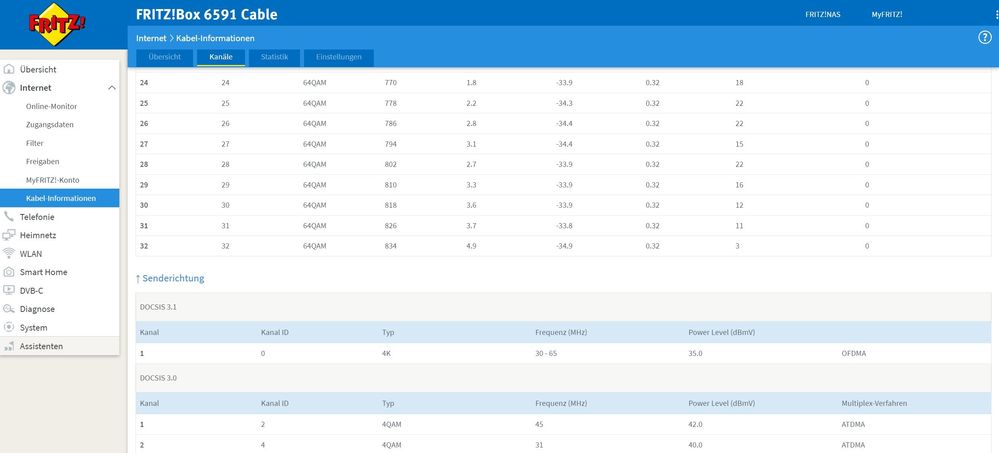Click Internet in the breadcrumb
This screenshot has height=453, width=999.
pos(151,39)
